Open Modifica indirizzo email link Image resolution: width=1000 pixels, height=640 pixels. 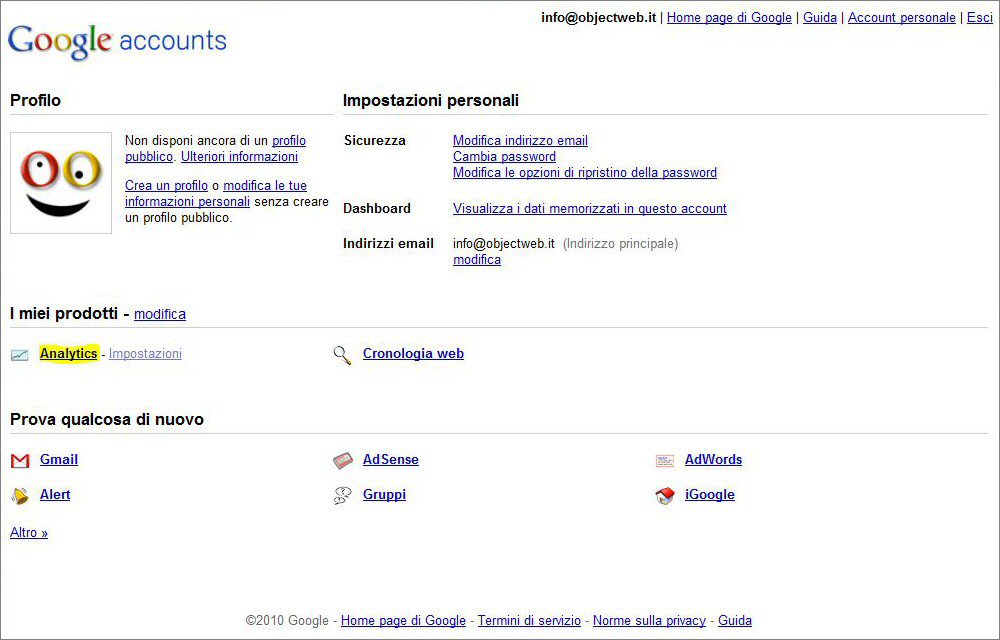pyautogui.click(x=520, y=141)
